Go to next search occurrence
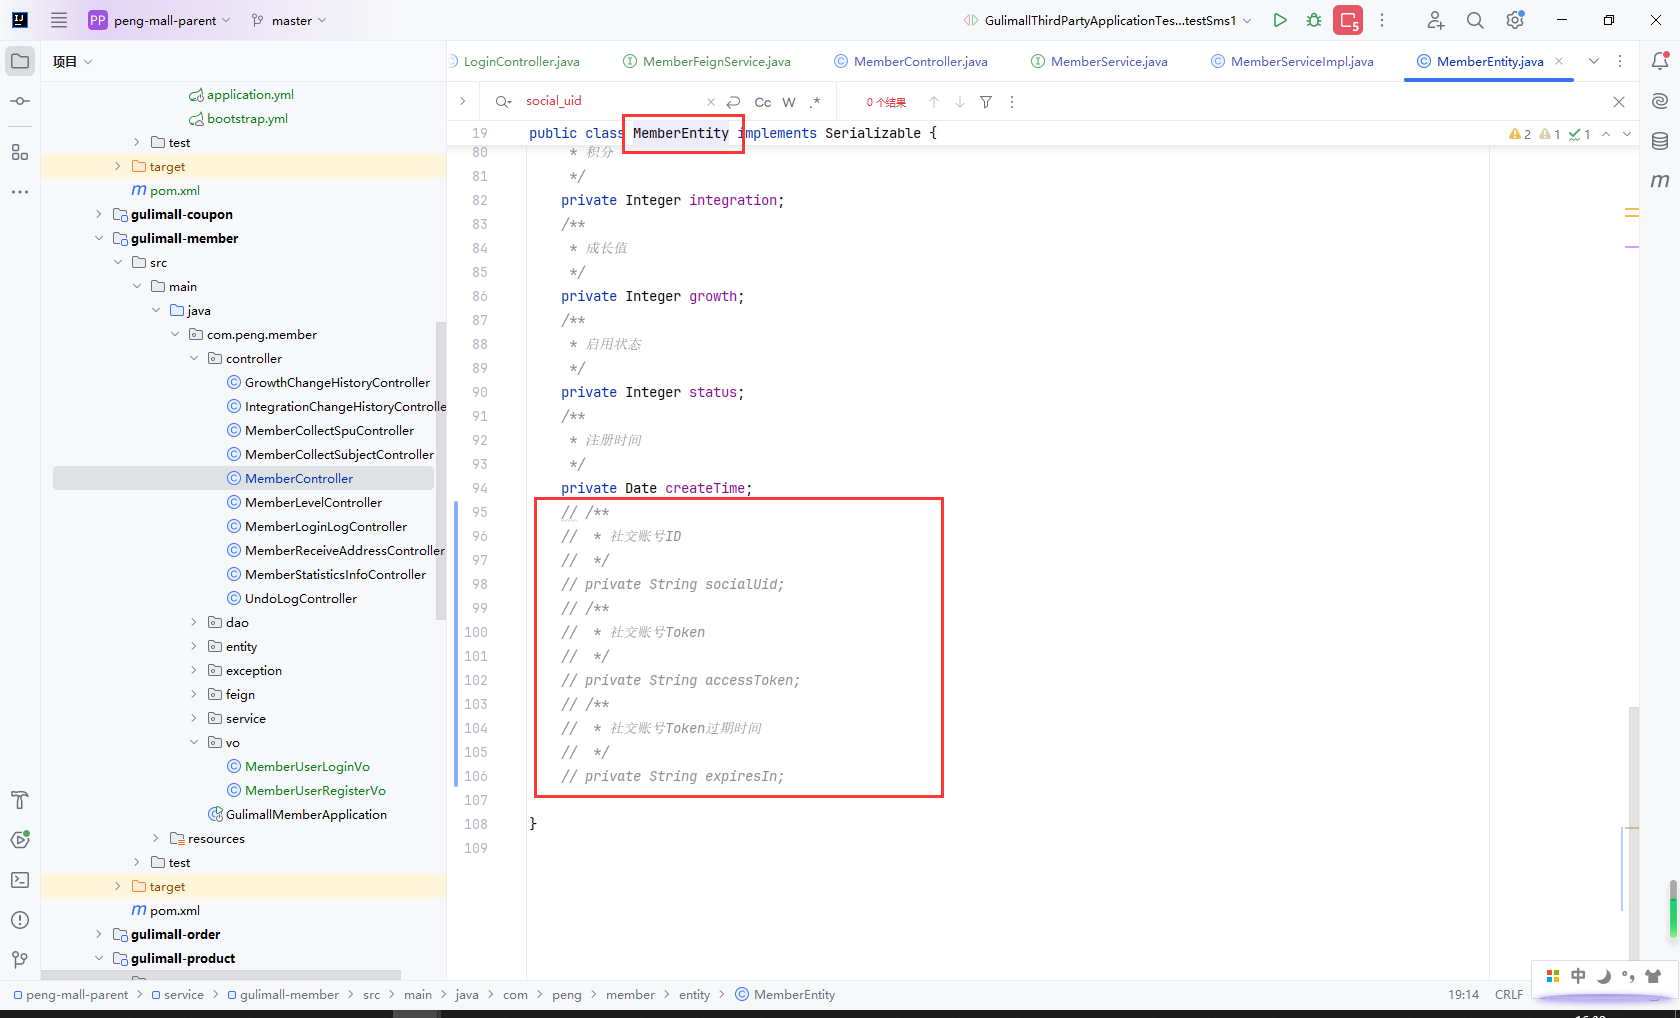Viewport: 1680px width, 1018px height. click(x=960, y=102)
